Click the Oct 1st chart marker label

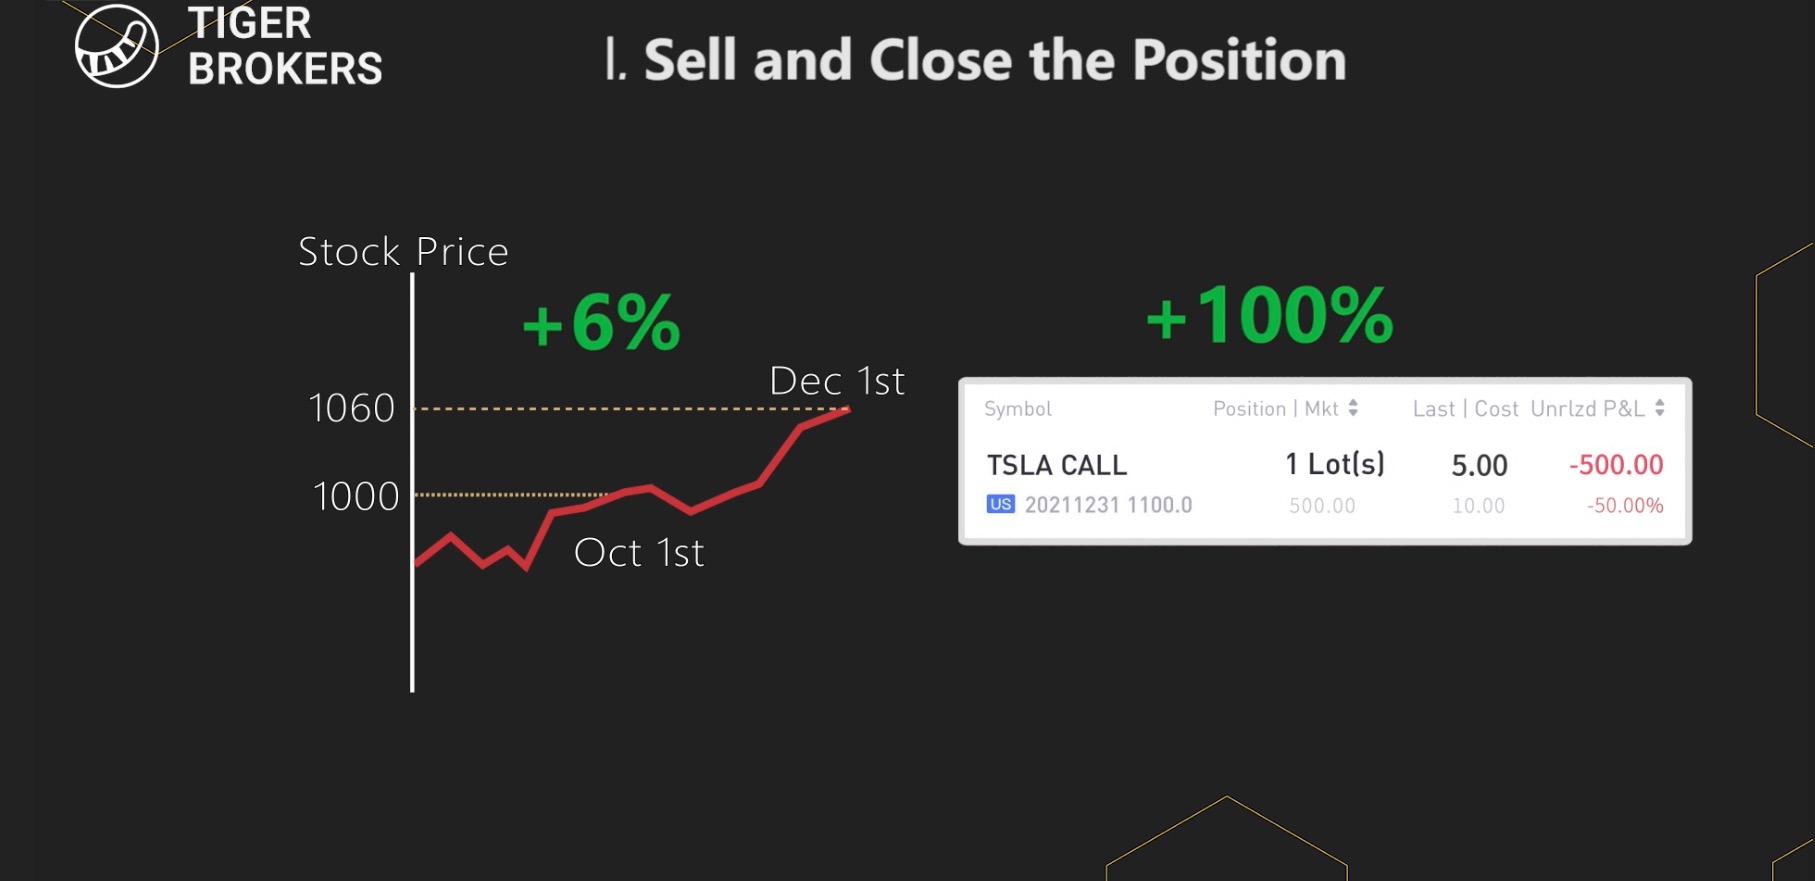click(x=639, y=553)
